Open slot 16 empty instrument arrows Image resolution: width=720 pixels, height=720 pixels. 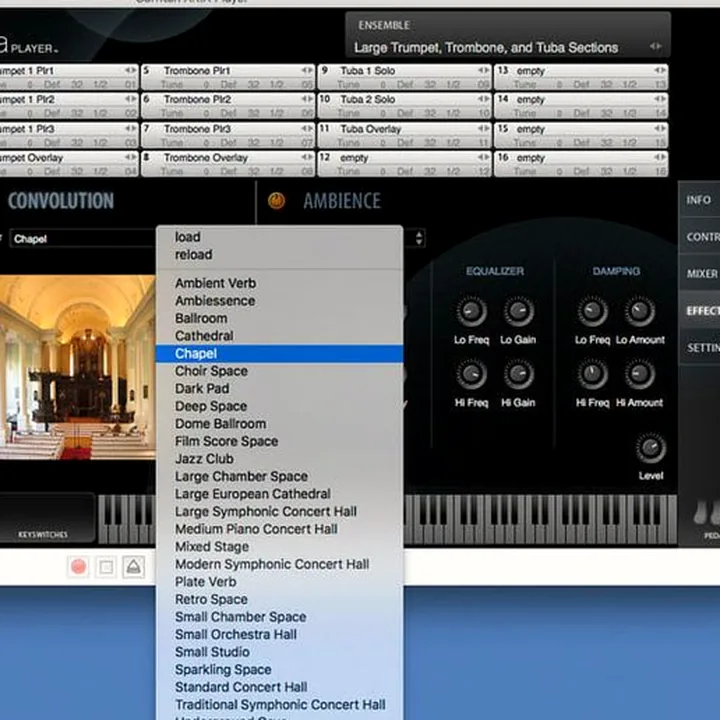660,158
